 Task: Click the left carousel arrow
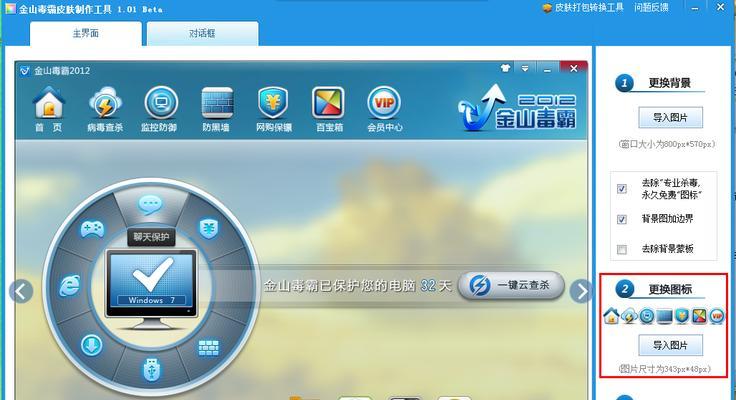coord(21,292)
